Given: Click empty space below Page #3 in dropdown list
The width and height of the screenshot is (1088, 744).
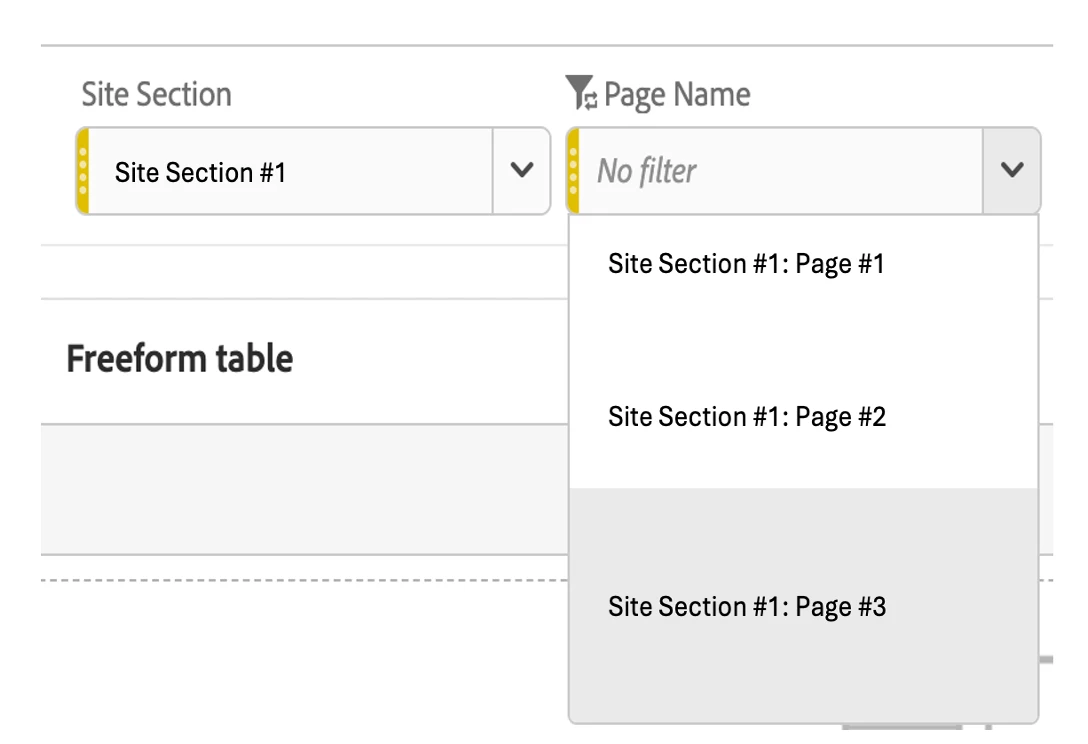Looking at the screenshot, I should (800, 680).
